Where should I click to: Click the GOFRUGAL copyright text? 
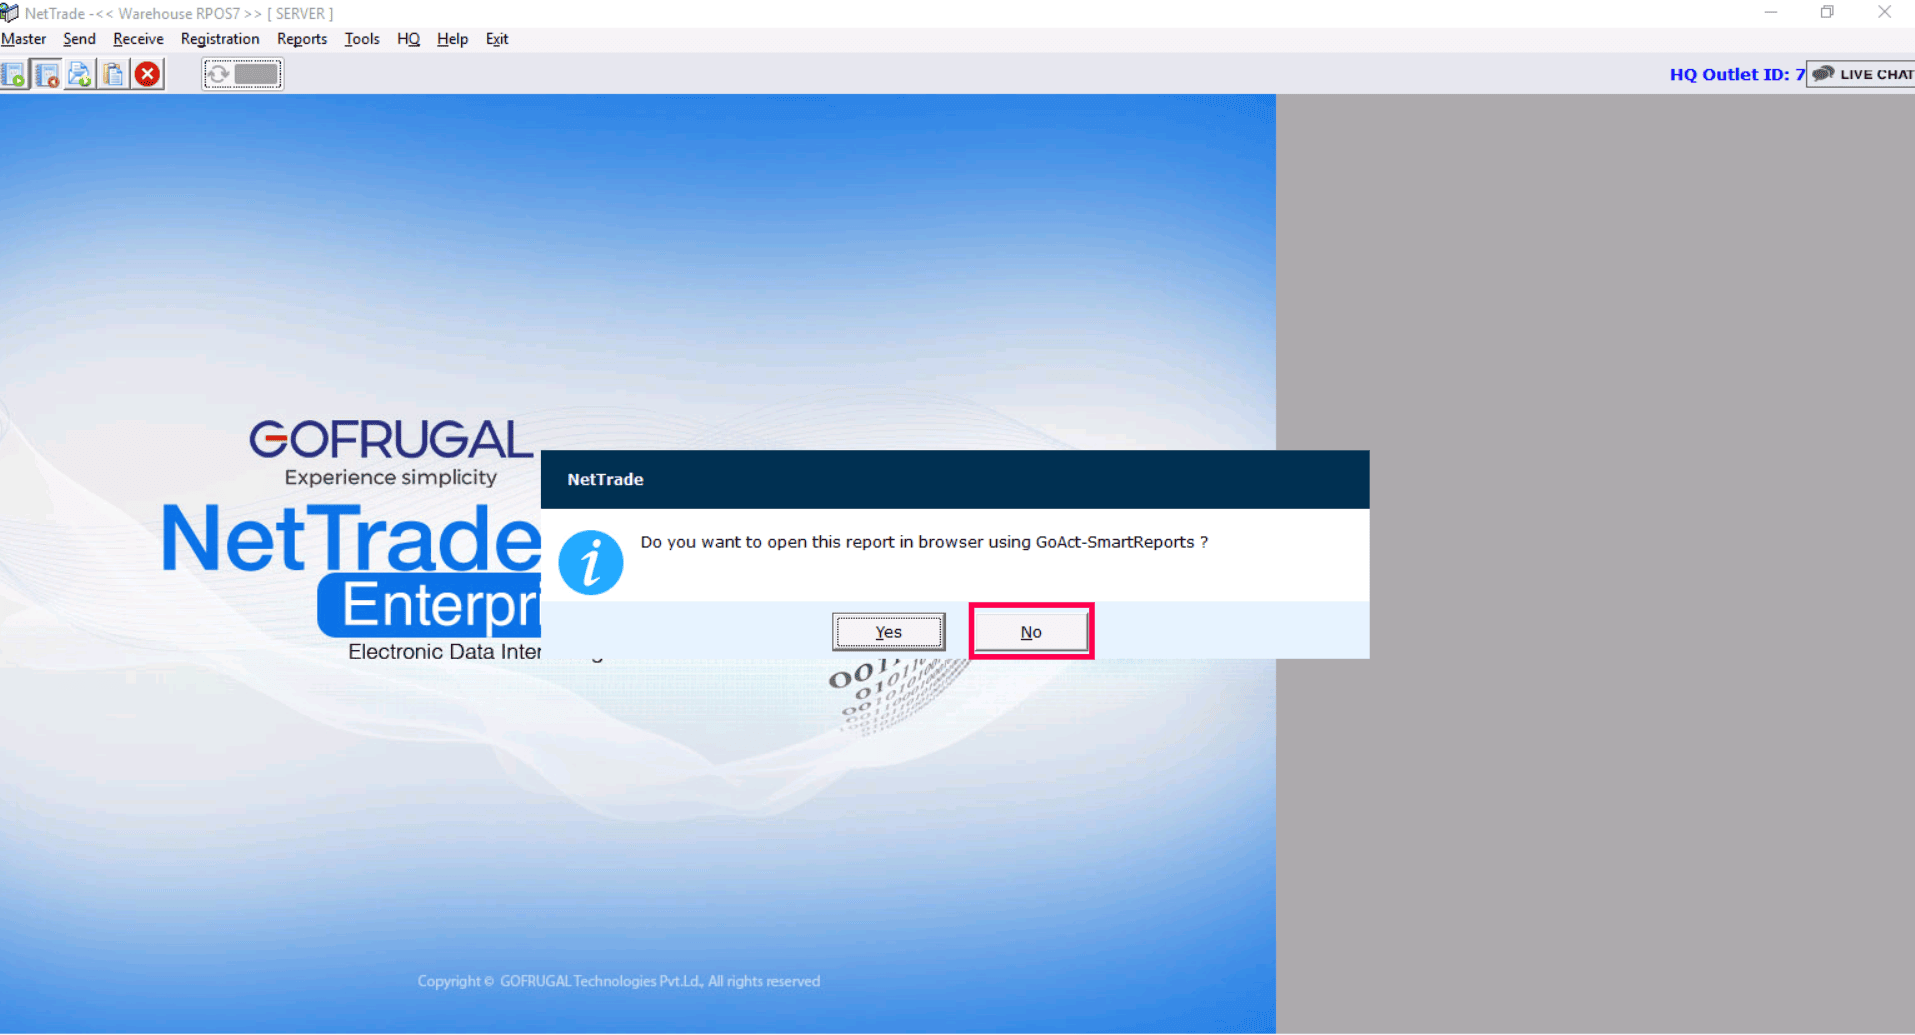pyautogui.click(x=619, y=982)
